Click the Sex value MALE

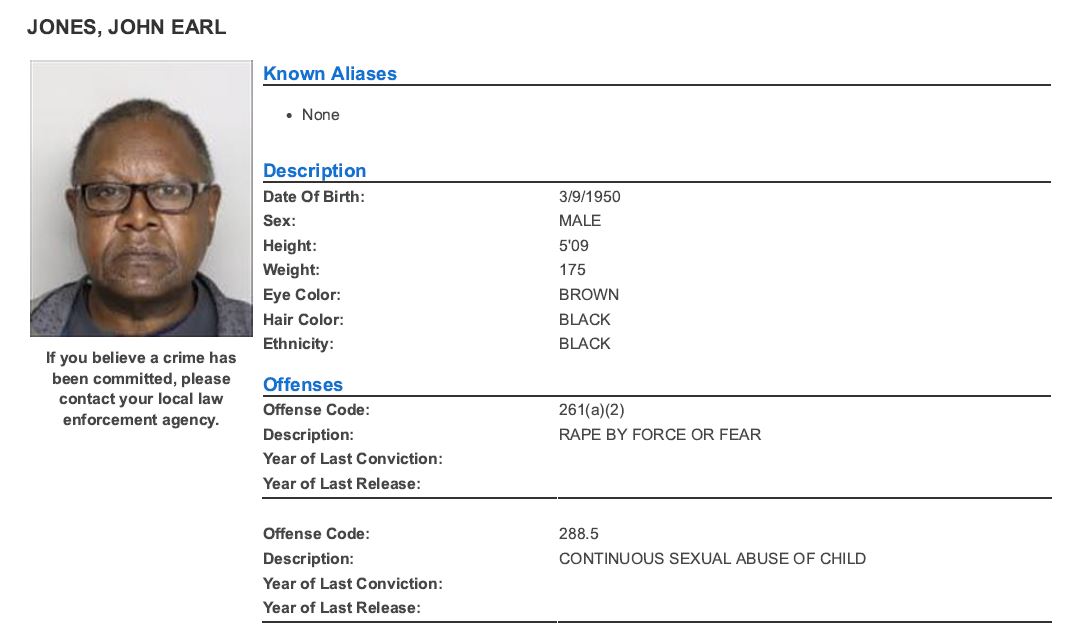tap(580, 221)
